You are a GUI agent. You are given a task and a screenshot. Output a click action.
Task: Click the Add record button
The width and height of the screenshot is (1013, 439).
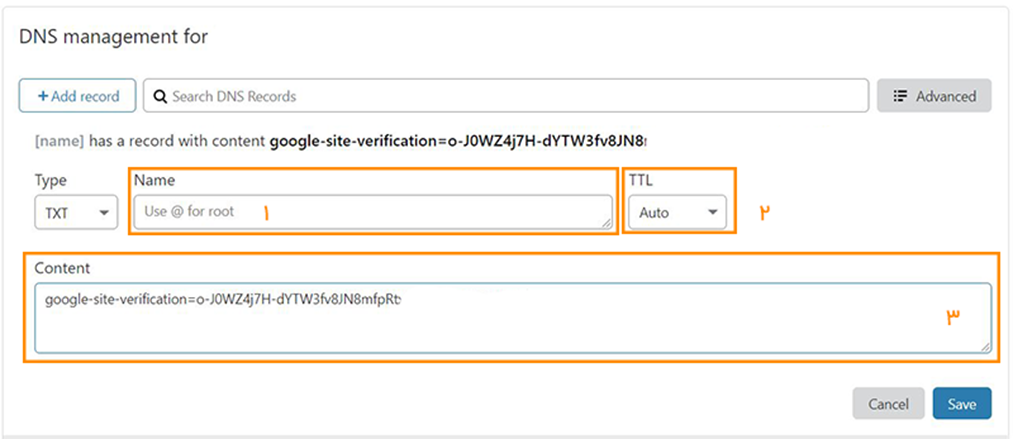[78, 96]
